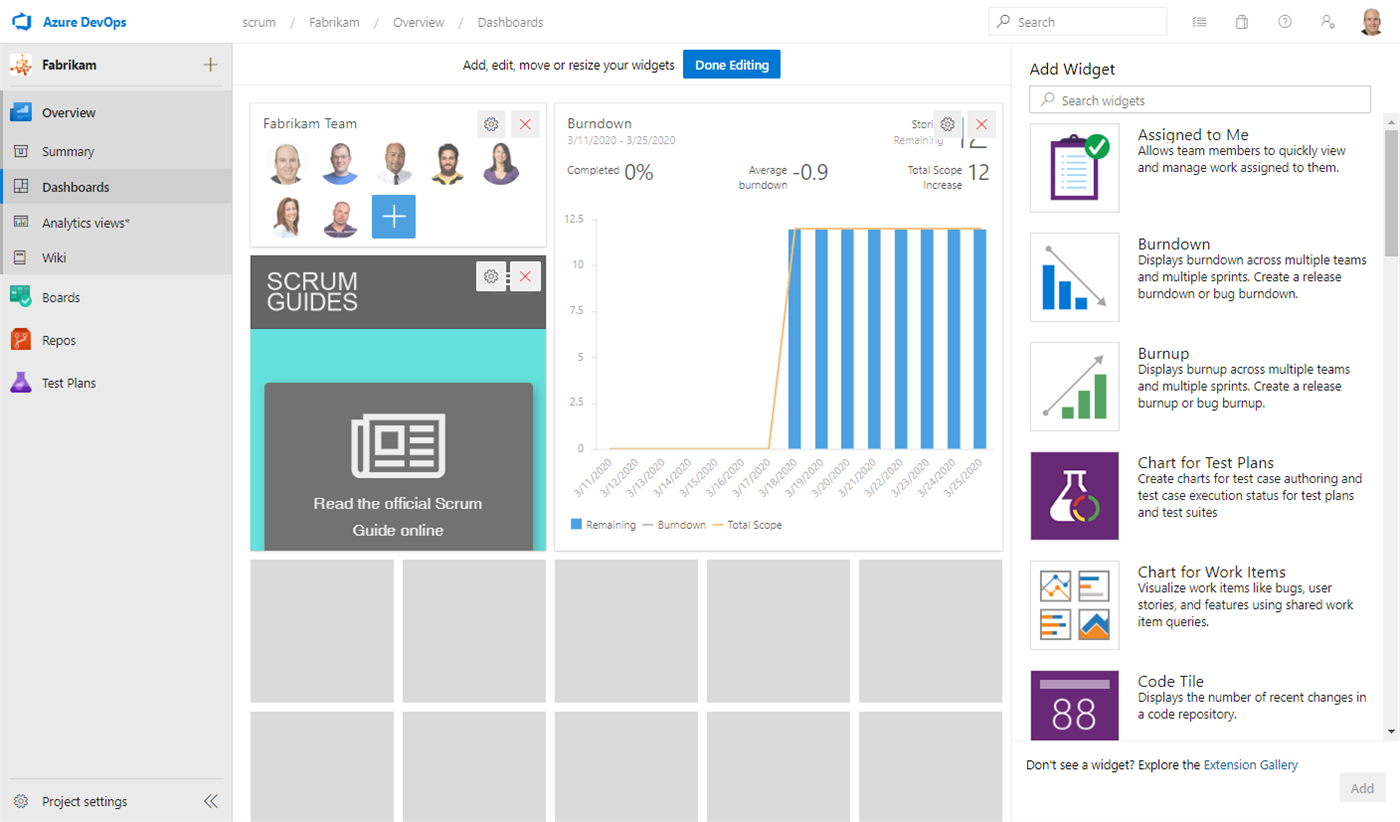Select Chart for Test Plans widget icon
The width and height of the screenshot is (1400, 822).
pyautogui.click(x=1075, y=496)
